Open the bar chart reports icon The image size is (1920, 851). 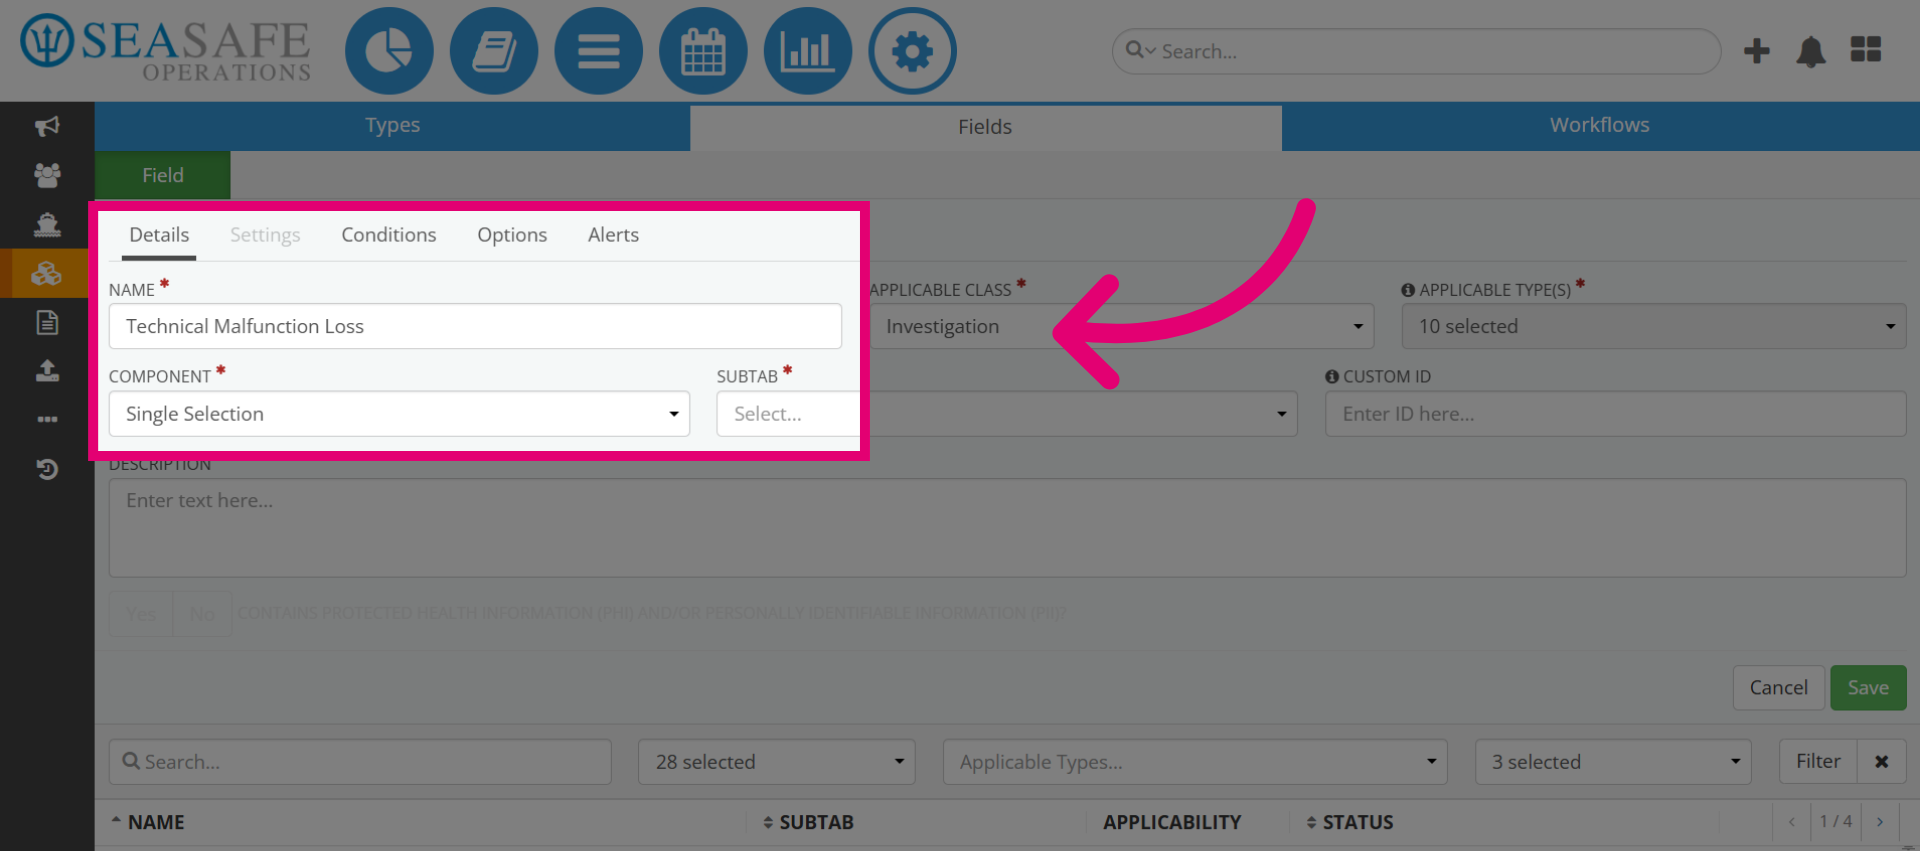pyautogui.click(x=807, y=51)
